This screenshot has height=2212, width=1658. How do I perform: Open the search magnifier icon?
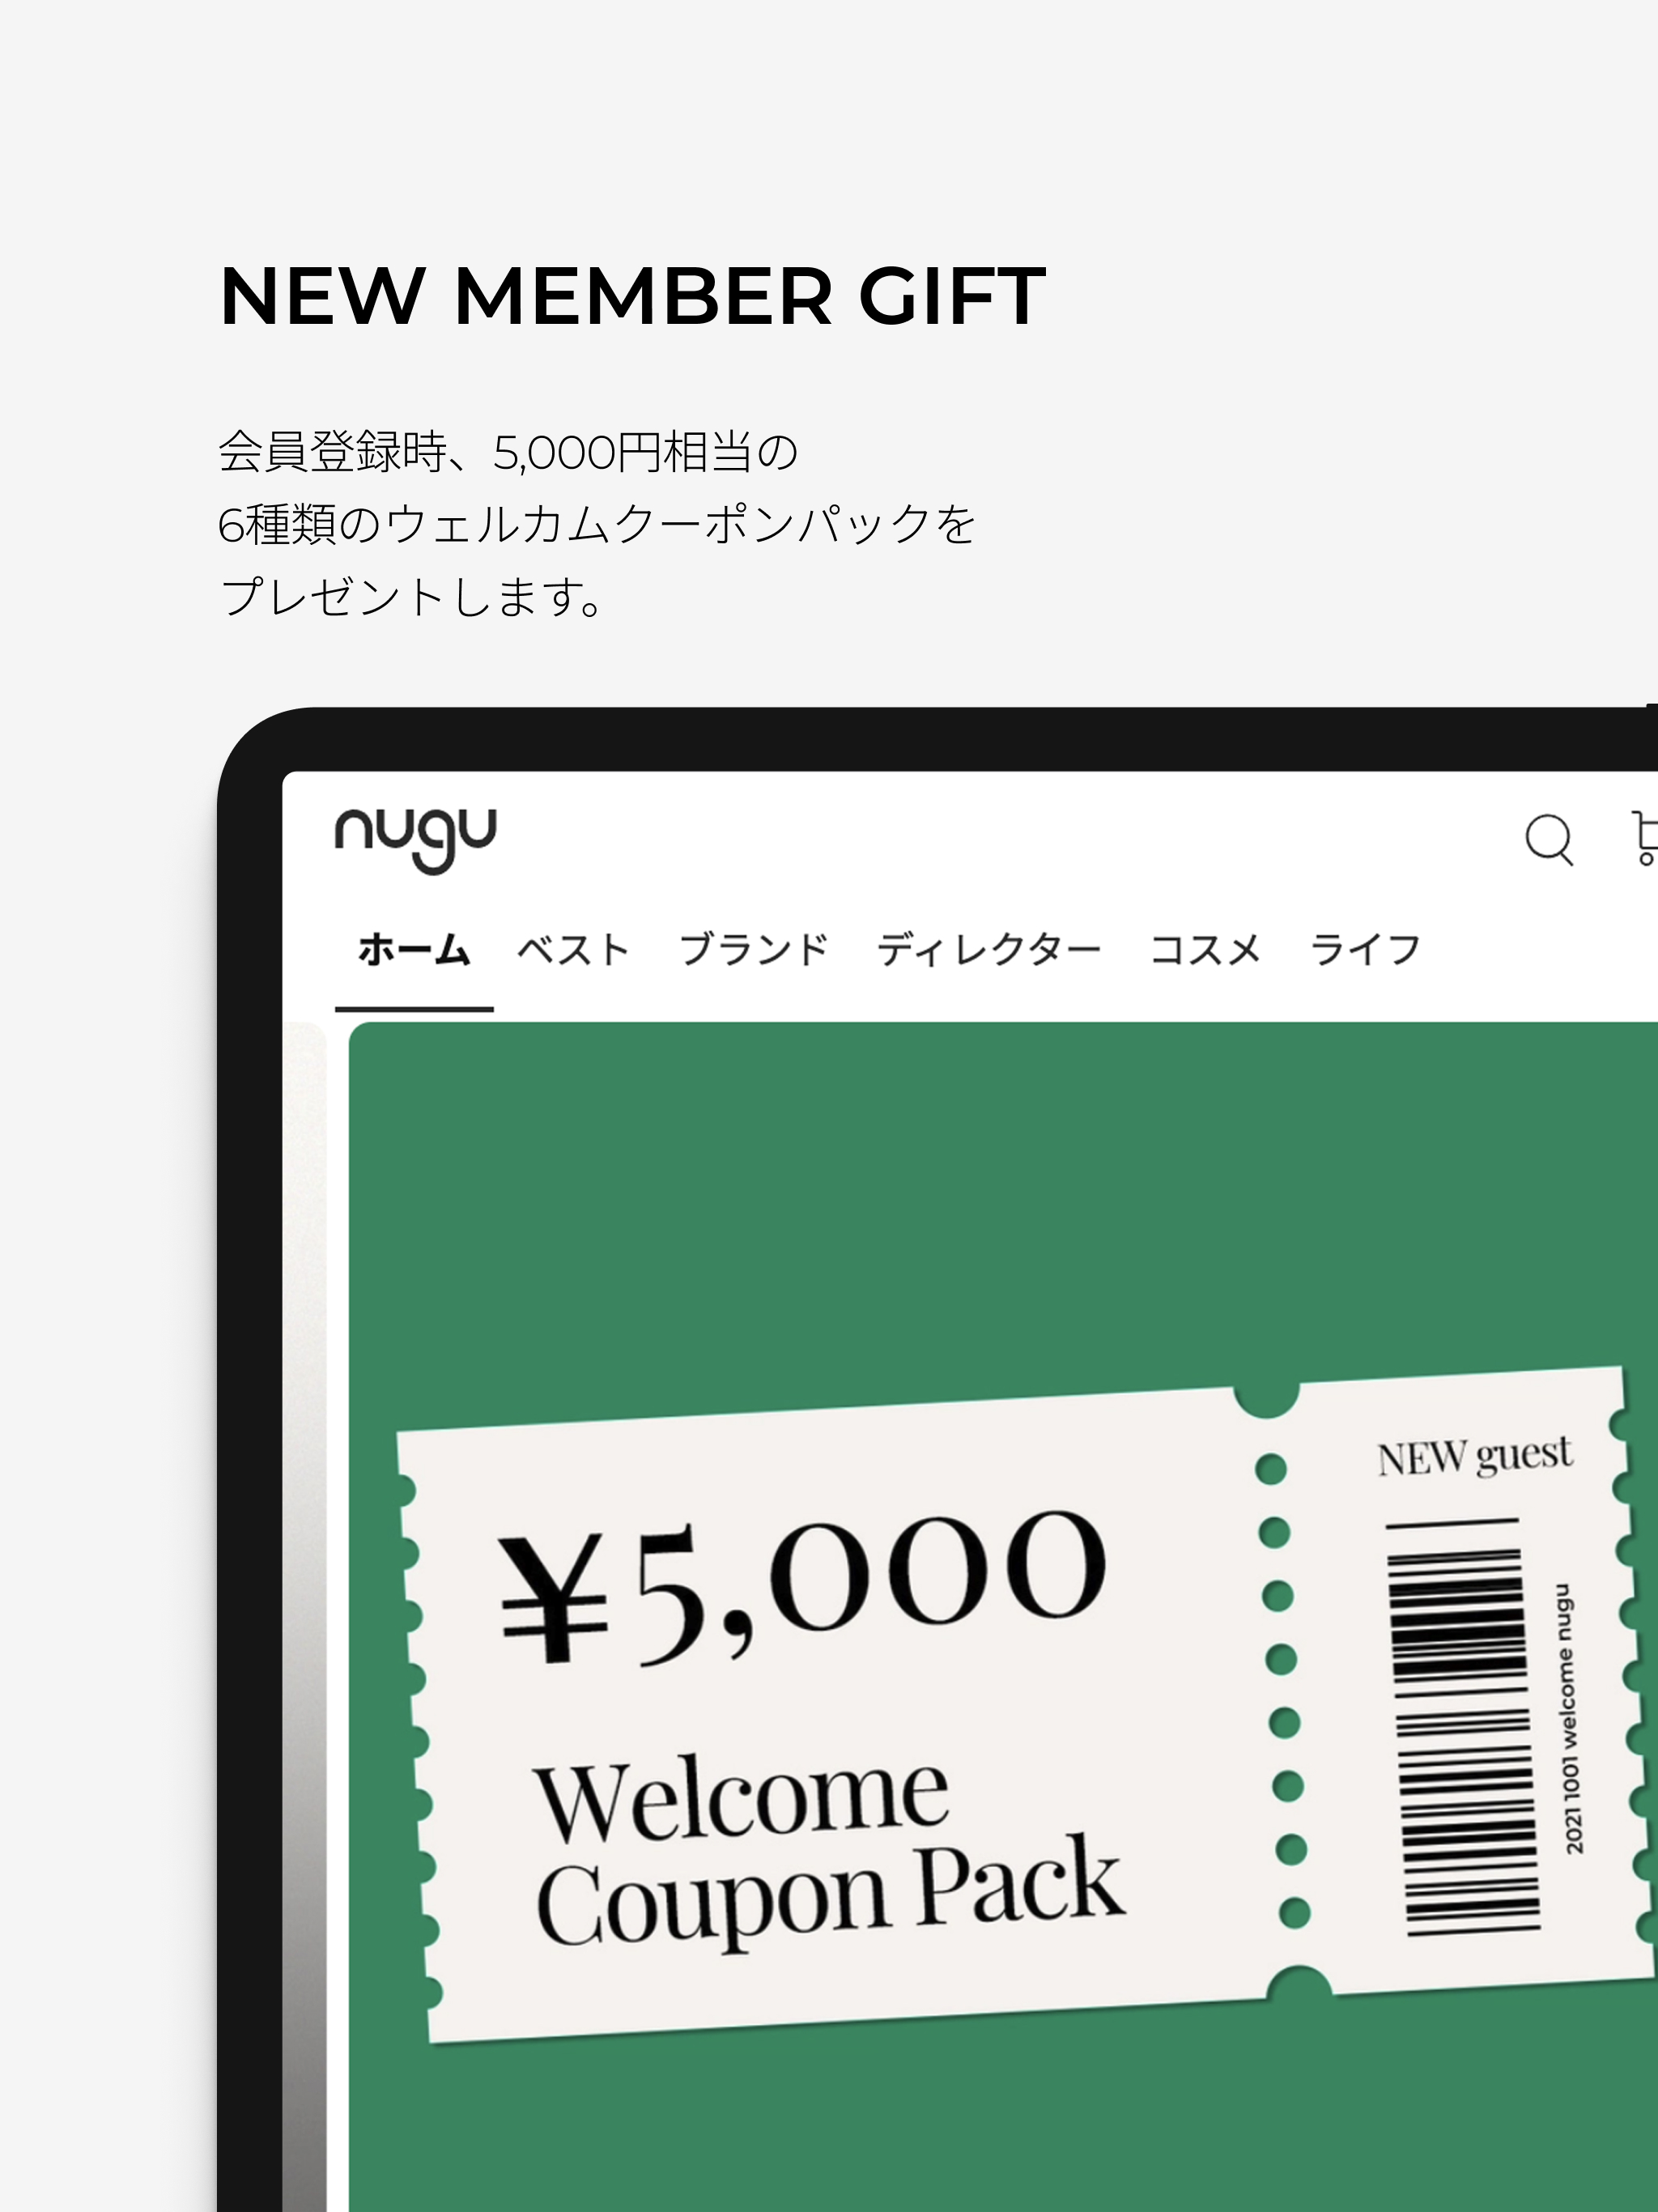tap(1549, 840)
